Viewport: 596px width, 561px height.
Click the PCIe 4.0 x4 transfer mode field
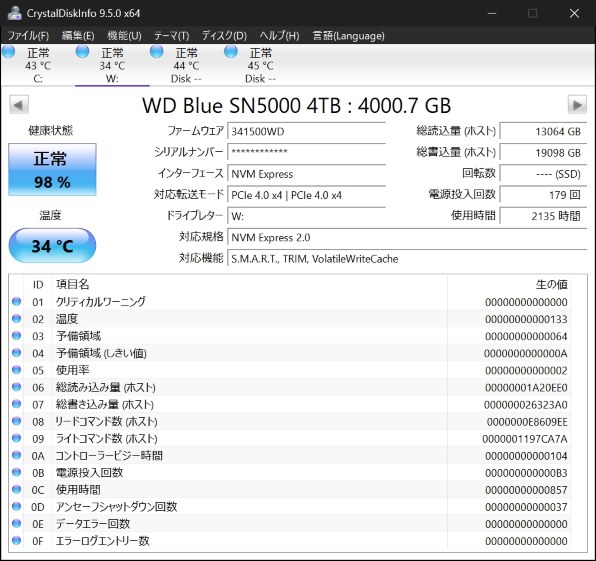[306, 195]
